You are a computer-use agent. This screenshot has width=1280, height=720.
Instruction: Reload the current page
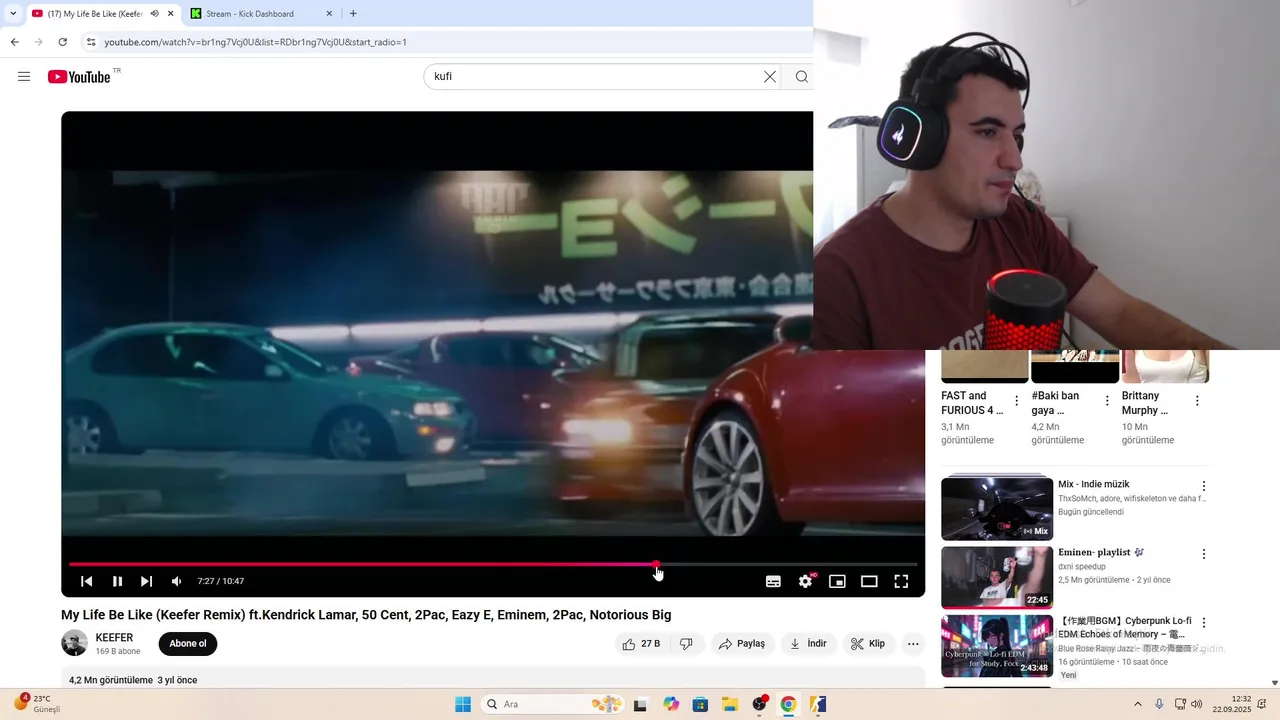62,42
